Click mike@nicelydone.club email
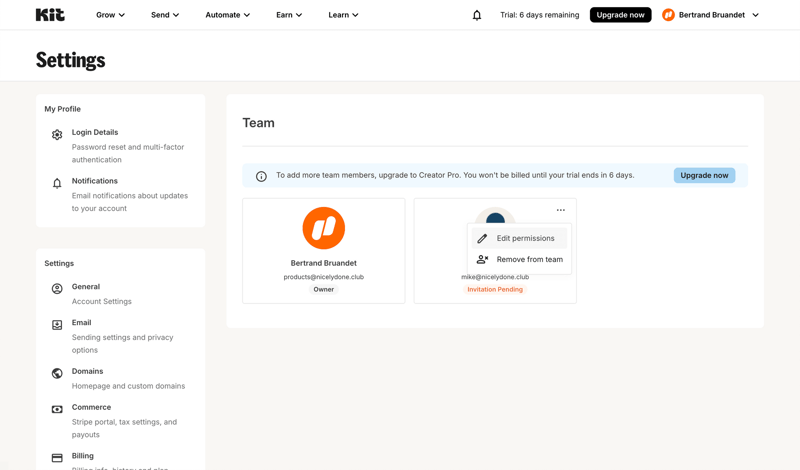The height and width of the screenshot is (470, 800). (x=495, y=277)
